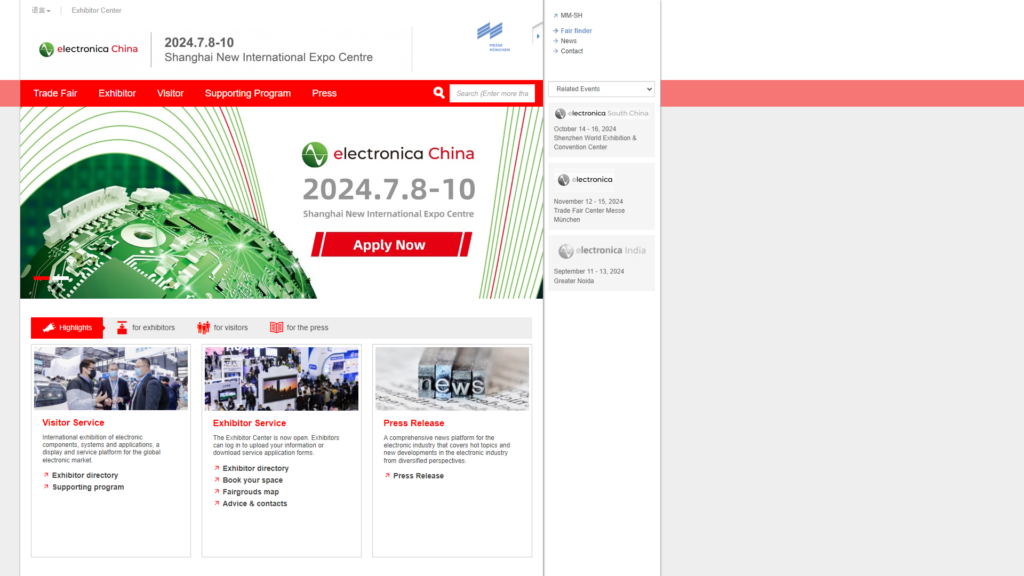
Task: Open the Exhibitor Service heading link
Action: click(249, 423)
